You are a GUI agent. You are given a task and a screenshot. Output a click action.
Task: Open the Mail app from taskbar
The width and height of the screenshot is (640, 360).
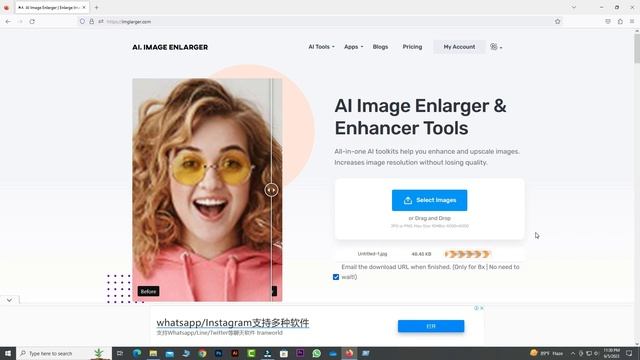tap(169, 353)
